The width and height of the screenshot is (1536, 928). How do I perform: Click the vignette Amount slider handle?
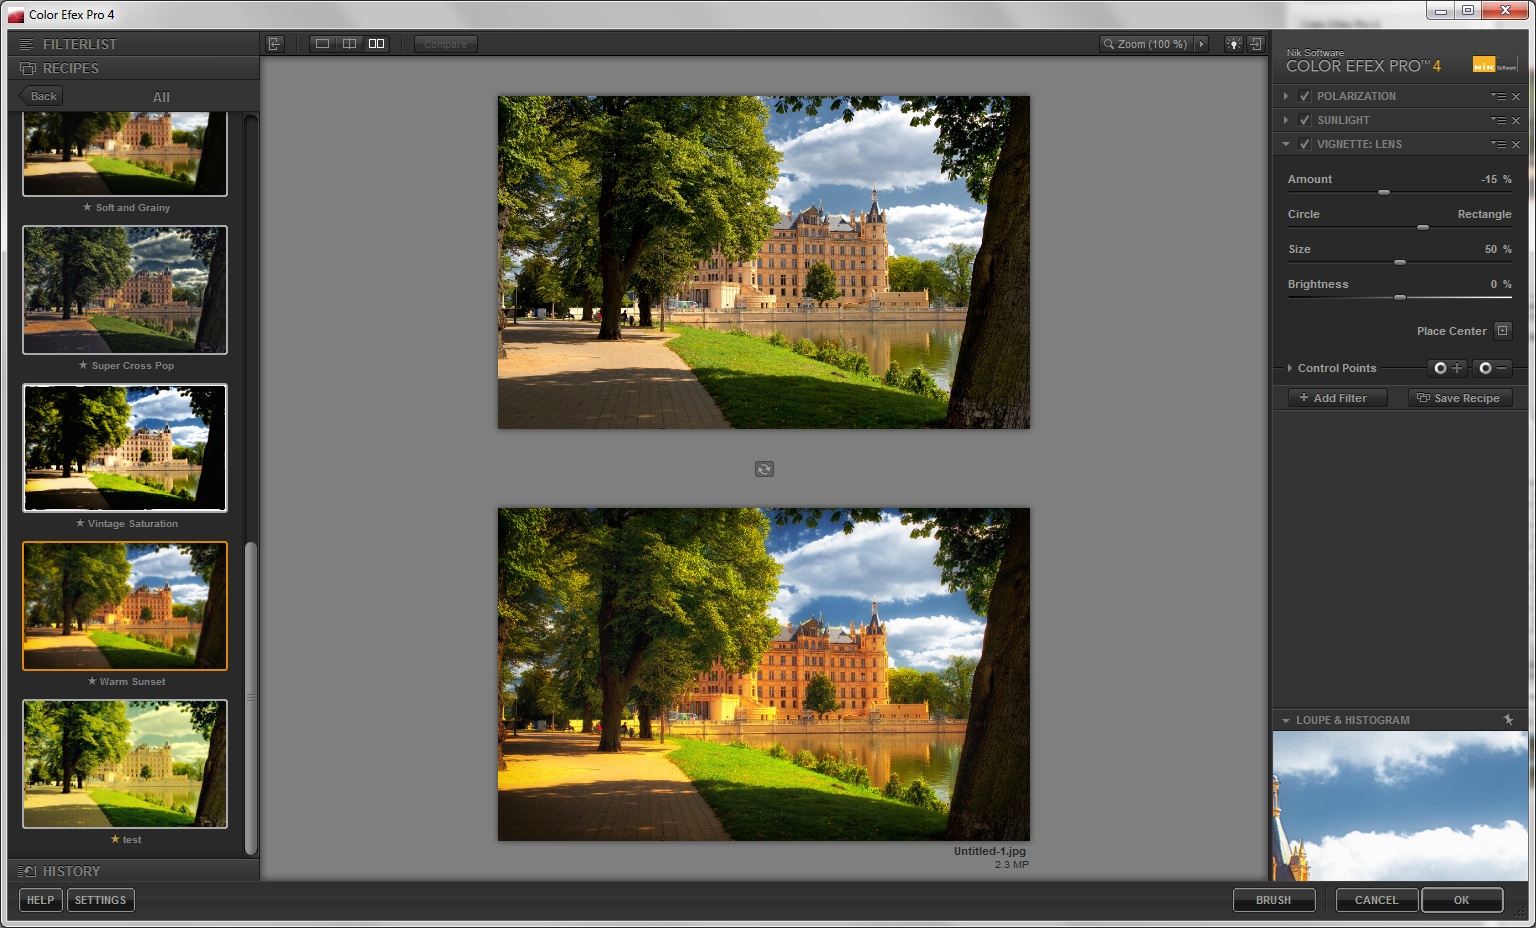coord(1384,192)
